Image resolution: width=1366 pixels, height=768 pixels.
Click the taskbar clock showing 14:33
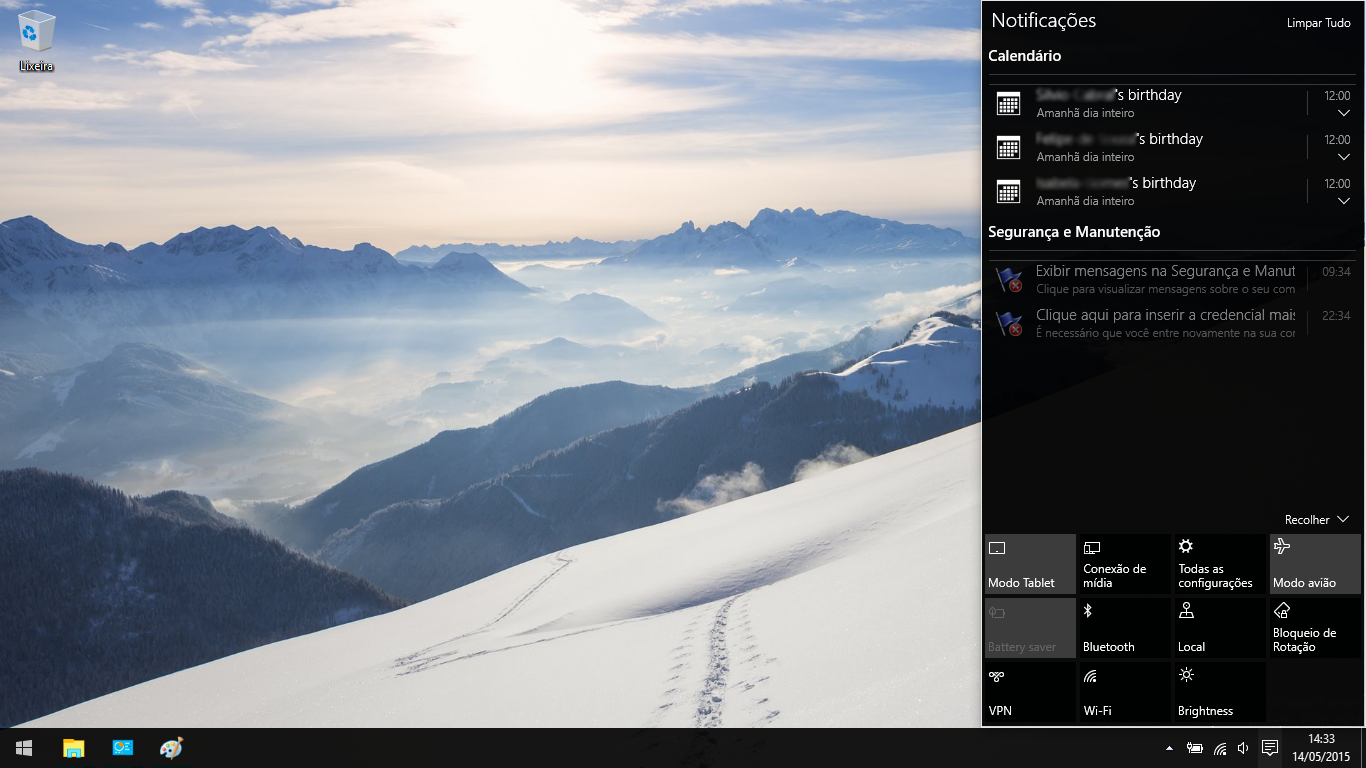coord(1321,748)
